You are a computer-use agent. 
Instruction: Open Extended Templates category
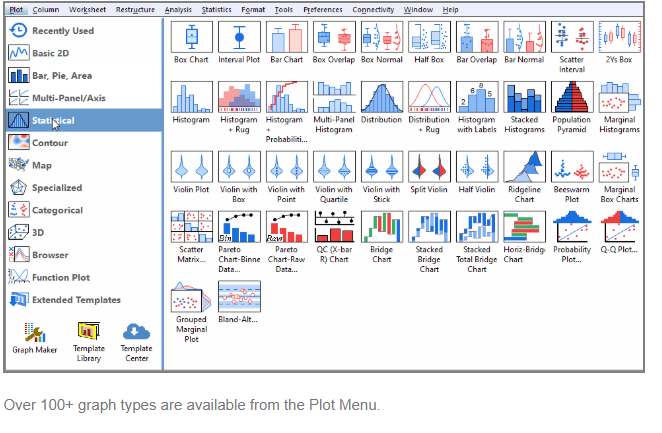coord(84,300)
